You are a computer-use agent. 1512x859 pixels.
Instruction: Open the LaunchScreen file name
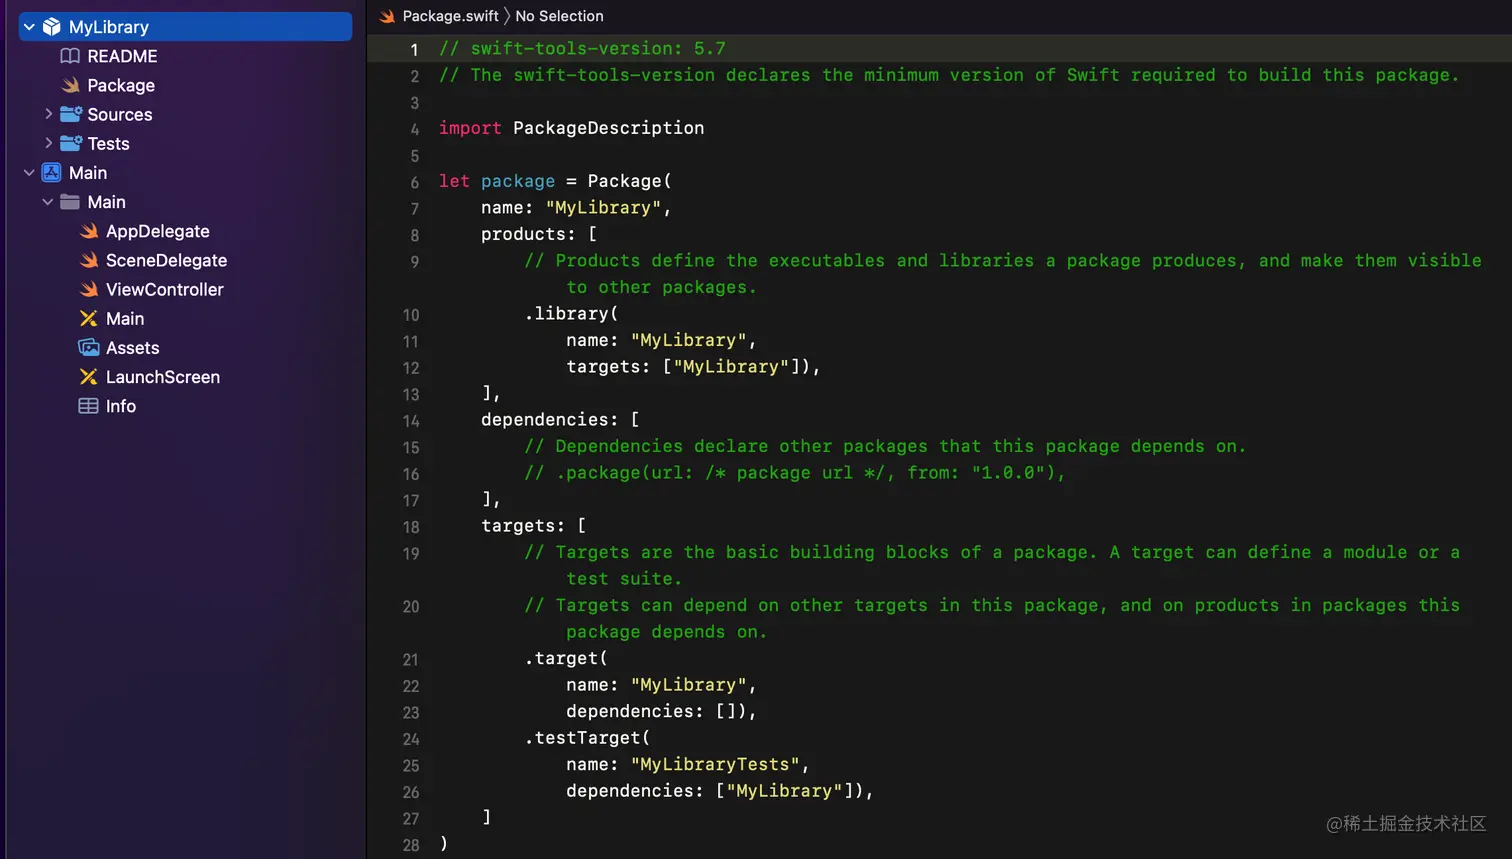163,377
